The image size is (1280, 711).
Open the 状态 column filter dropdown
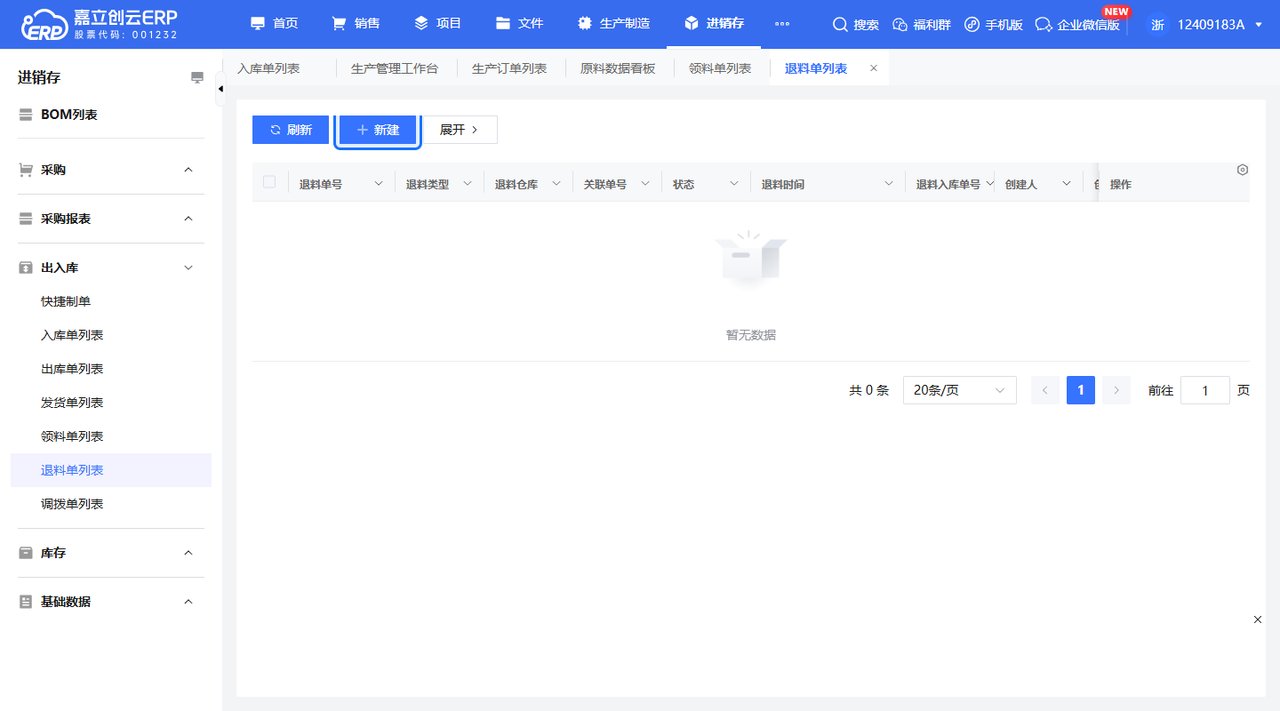click(x=734, y=184)
